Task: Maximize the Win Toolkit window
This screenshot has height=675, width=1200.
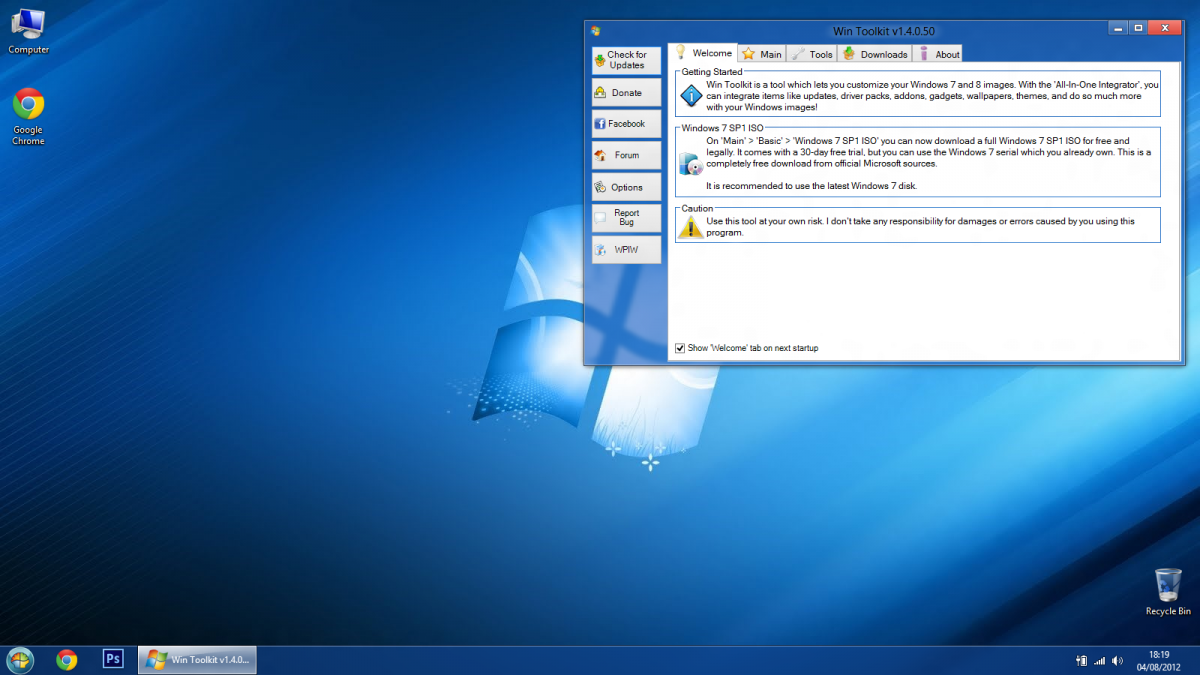Action: (x=1138, y=29)
